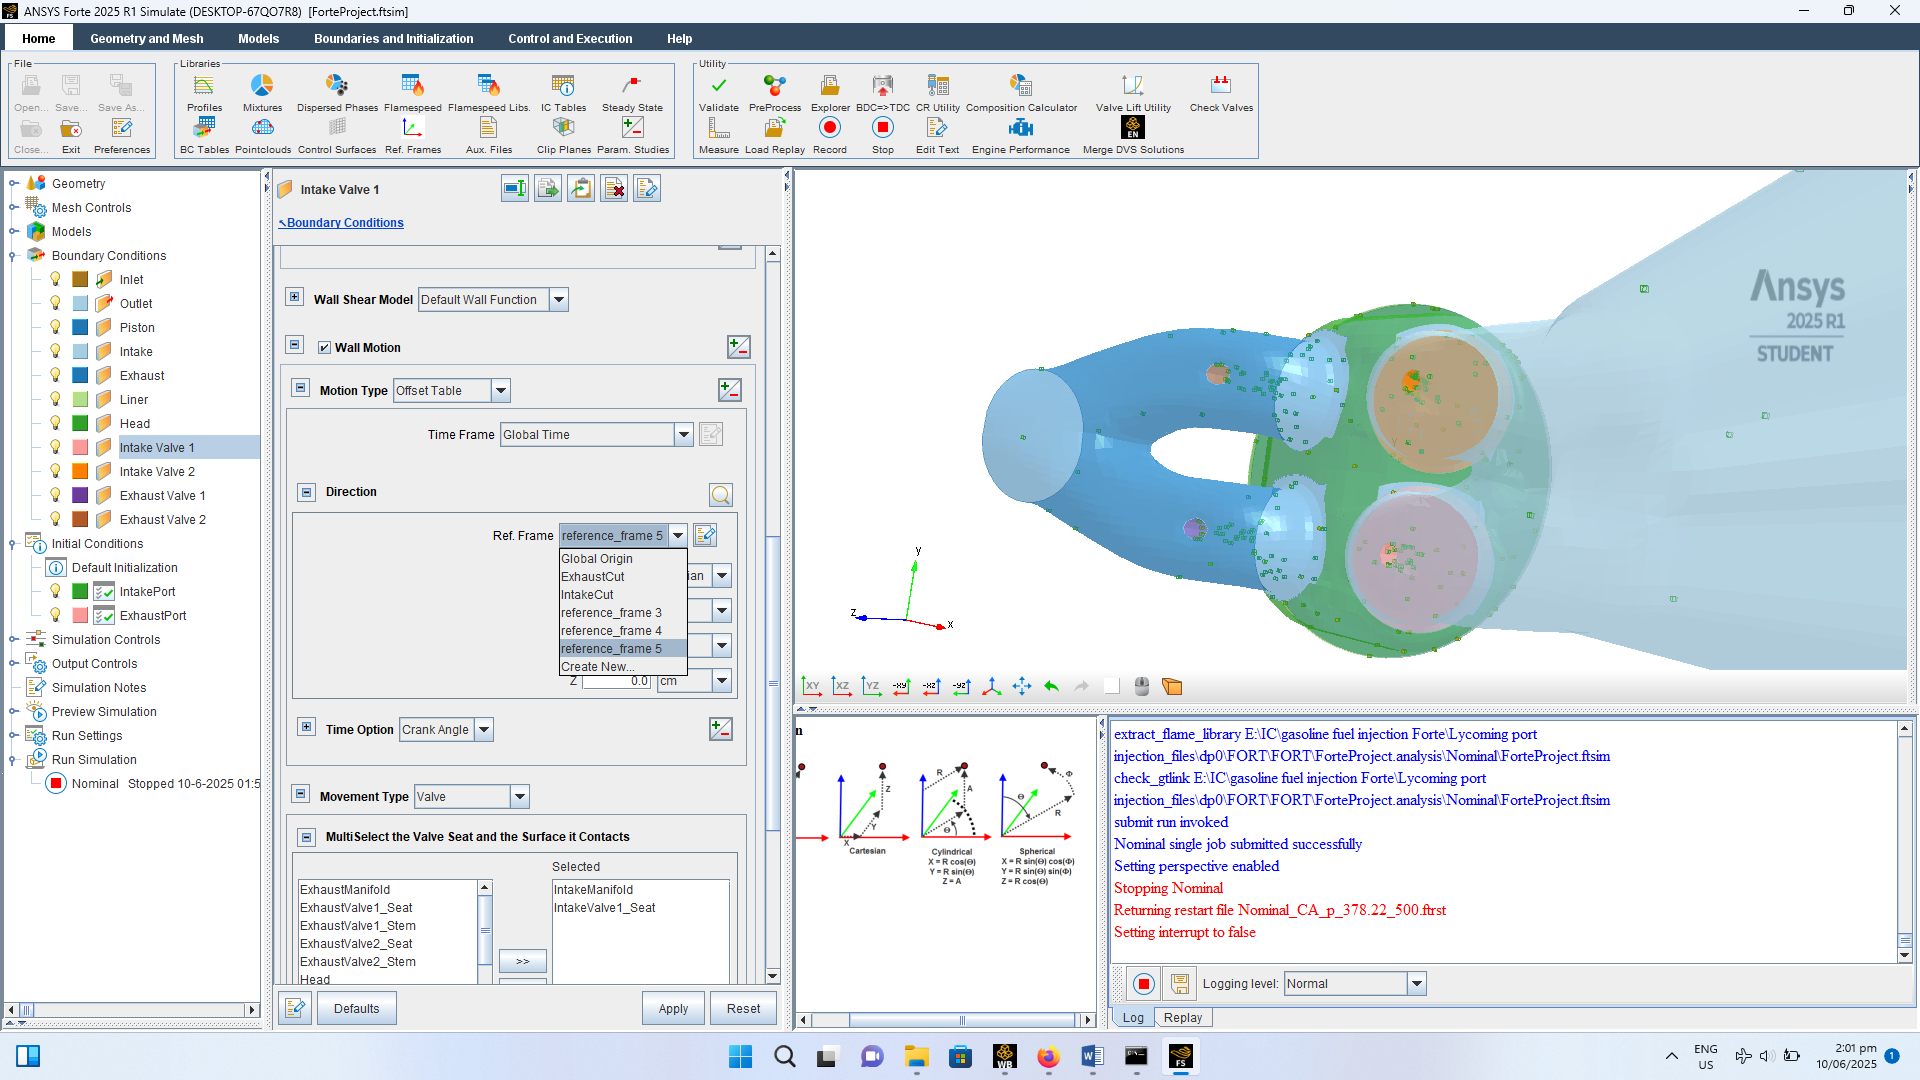Click the Reset button
1920x1080 pixels.
[x=743, y=1009]
